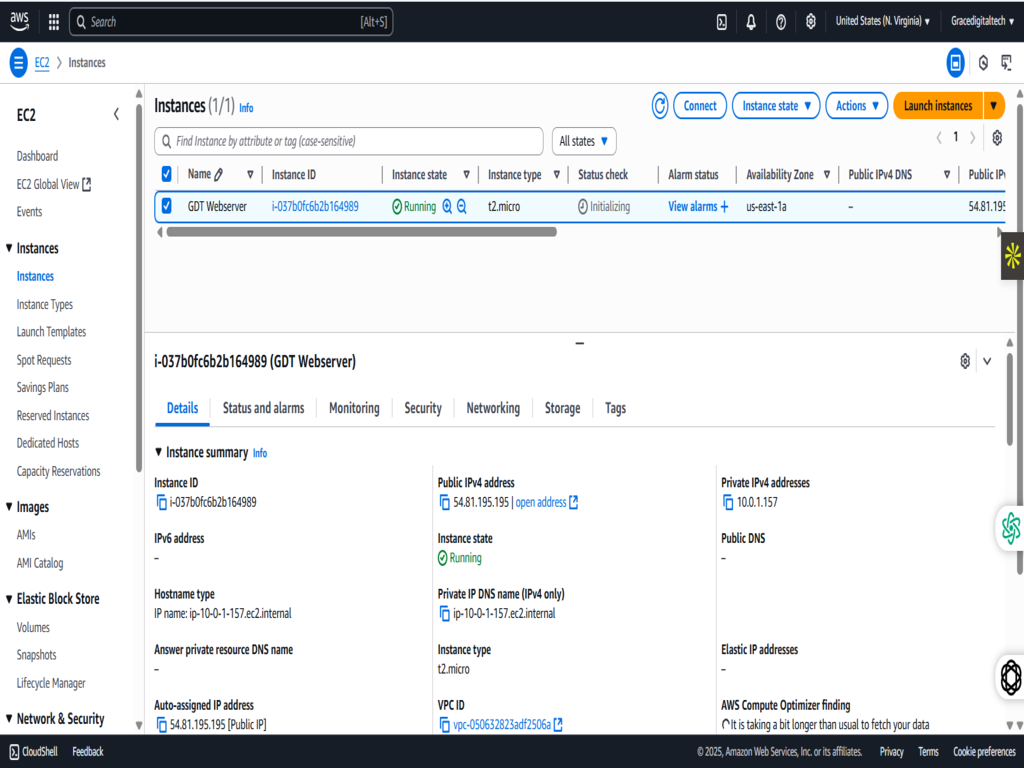
Task: Open Launch Templates in sidebar
Action: point(51,332)
